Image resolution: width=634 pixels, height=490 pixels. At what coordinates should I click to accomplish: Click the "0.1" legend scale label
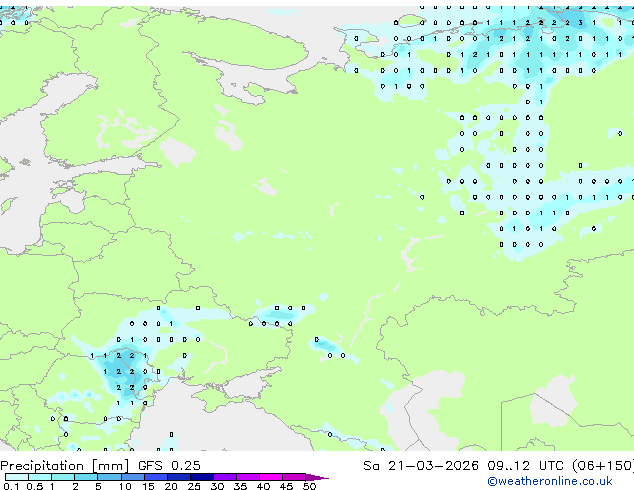(x=11, y=486)
